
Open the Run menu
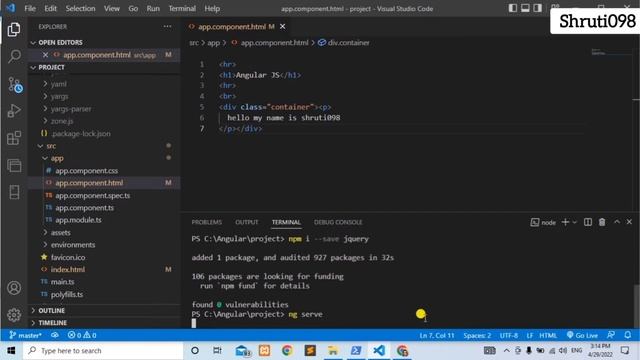(x=153, y=8)
